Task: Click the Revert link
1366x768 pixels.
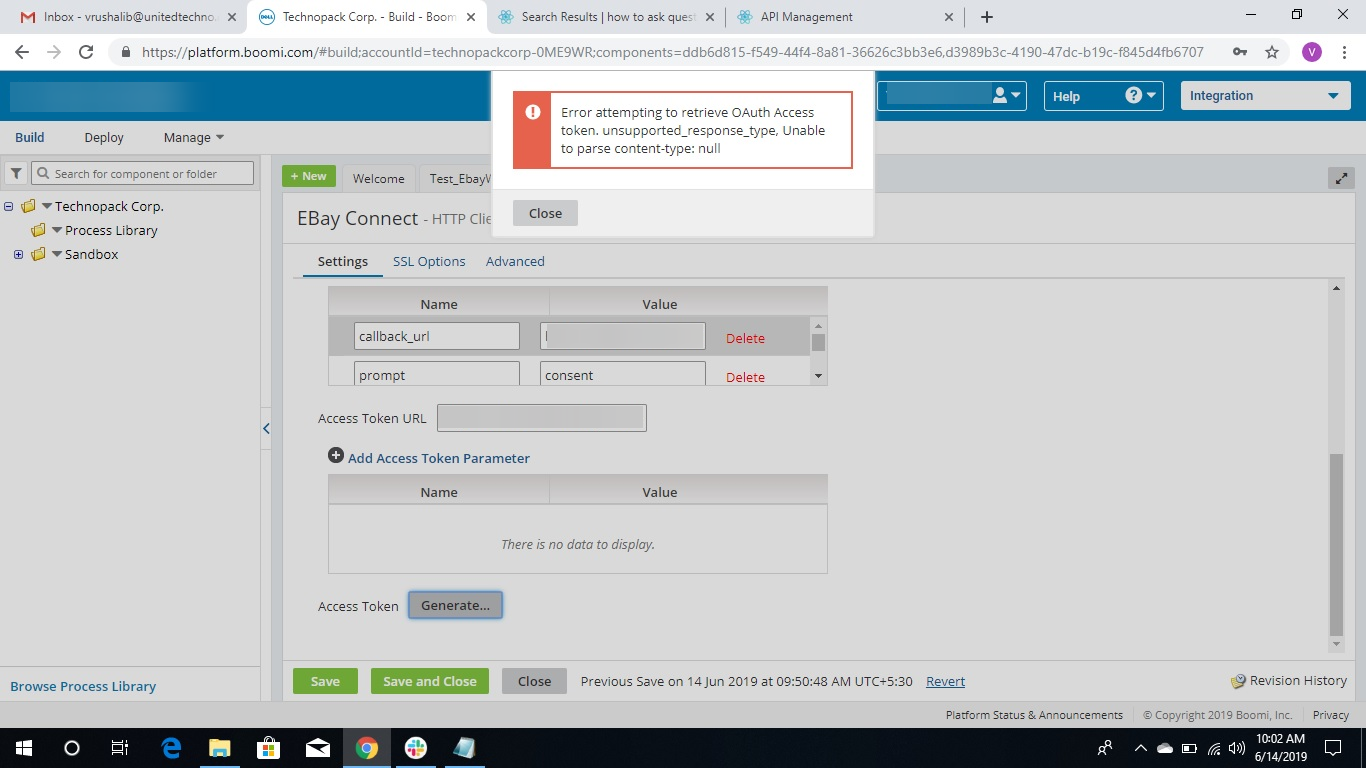Action: 945,681
